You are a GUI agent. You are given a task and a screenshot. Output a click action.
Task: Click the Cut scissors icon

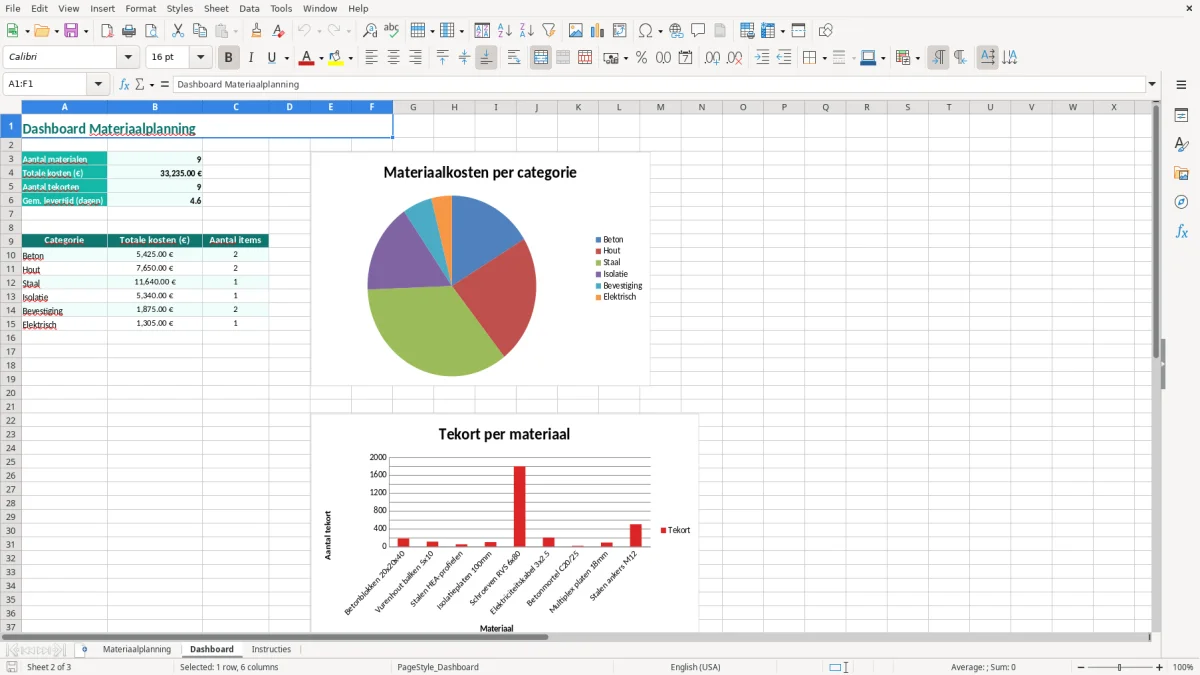pyautogui.click(x=178, y=31)
